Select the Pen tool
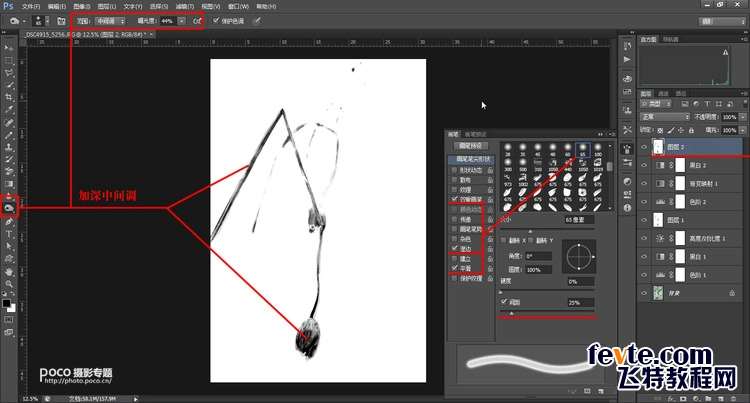Screen dimensions: 750x403 click(x=9, y=222)
